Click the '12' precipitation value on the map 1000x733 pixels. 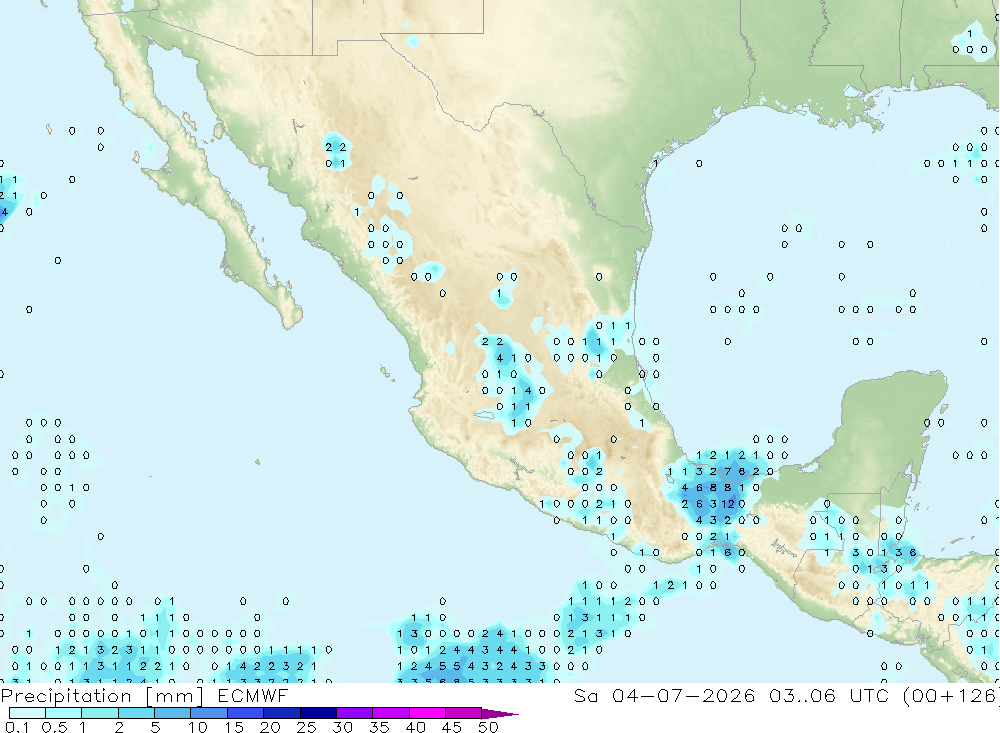(x=728, y=504)
